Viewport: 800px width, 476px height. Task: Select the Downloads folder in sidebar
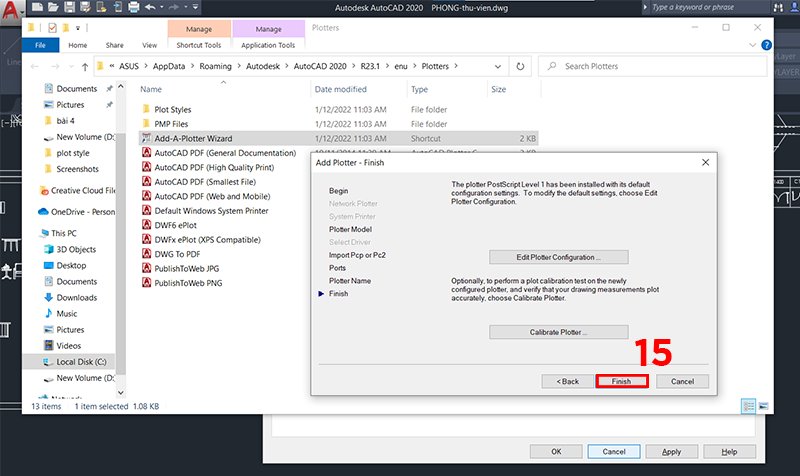pos(76,297)
